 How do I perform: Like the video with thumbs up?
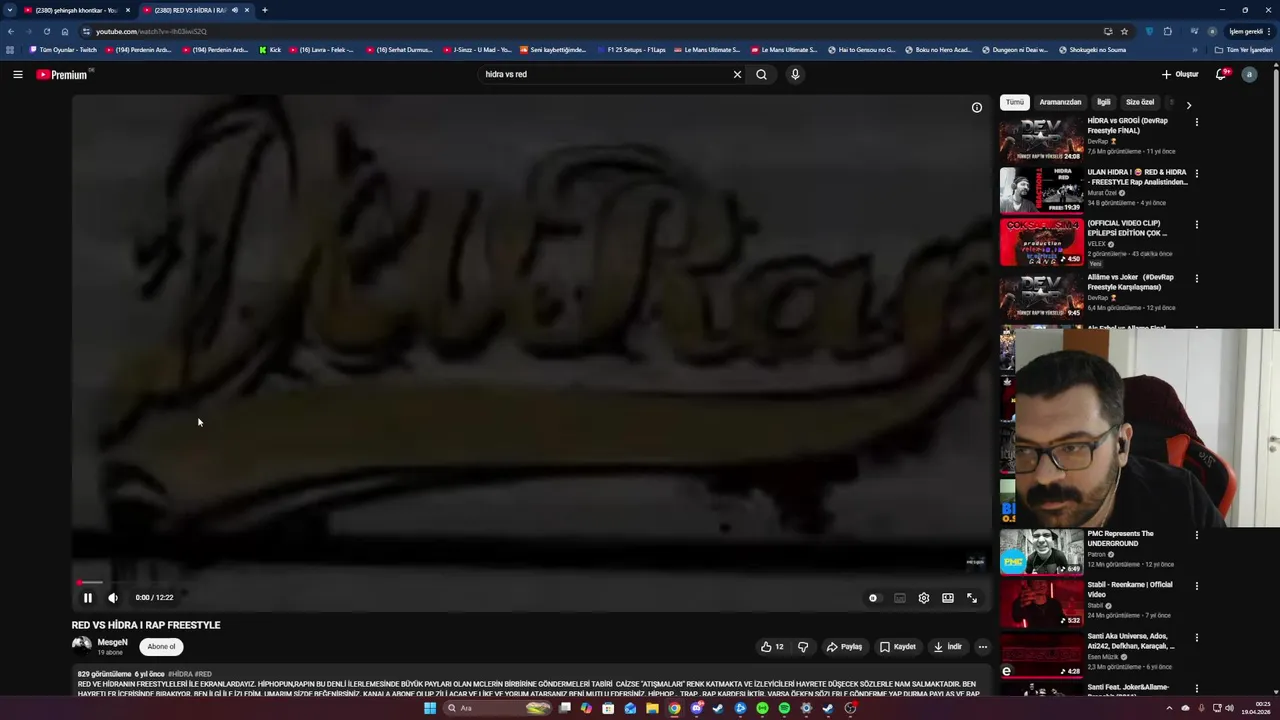click(772, 647)
